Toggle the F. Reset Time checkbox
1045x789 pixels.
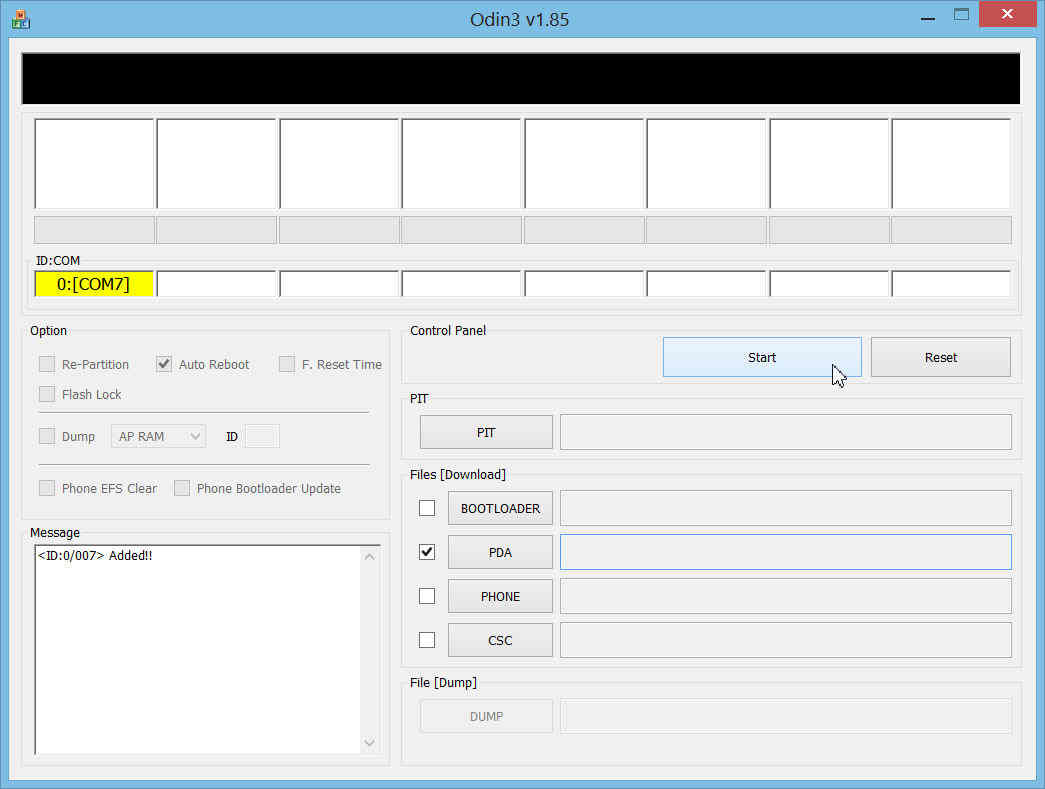287,364
